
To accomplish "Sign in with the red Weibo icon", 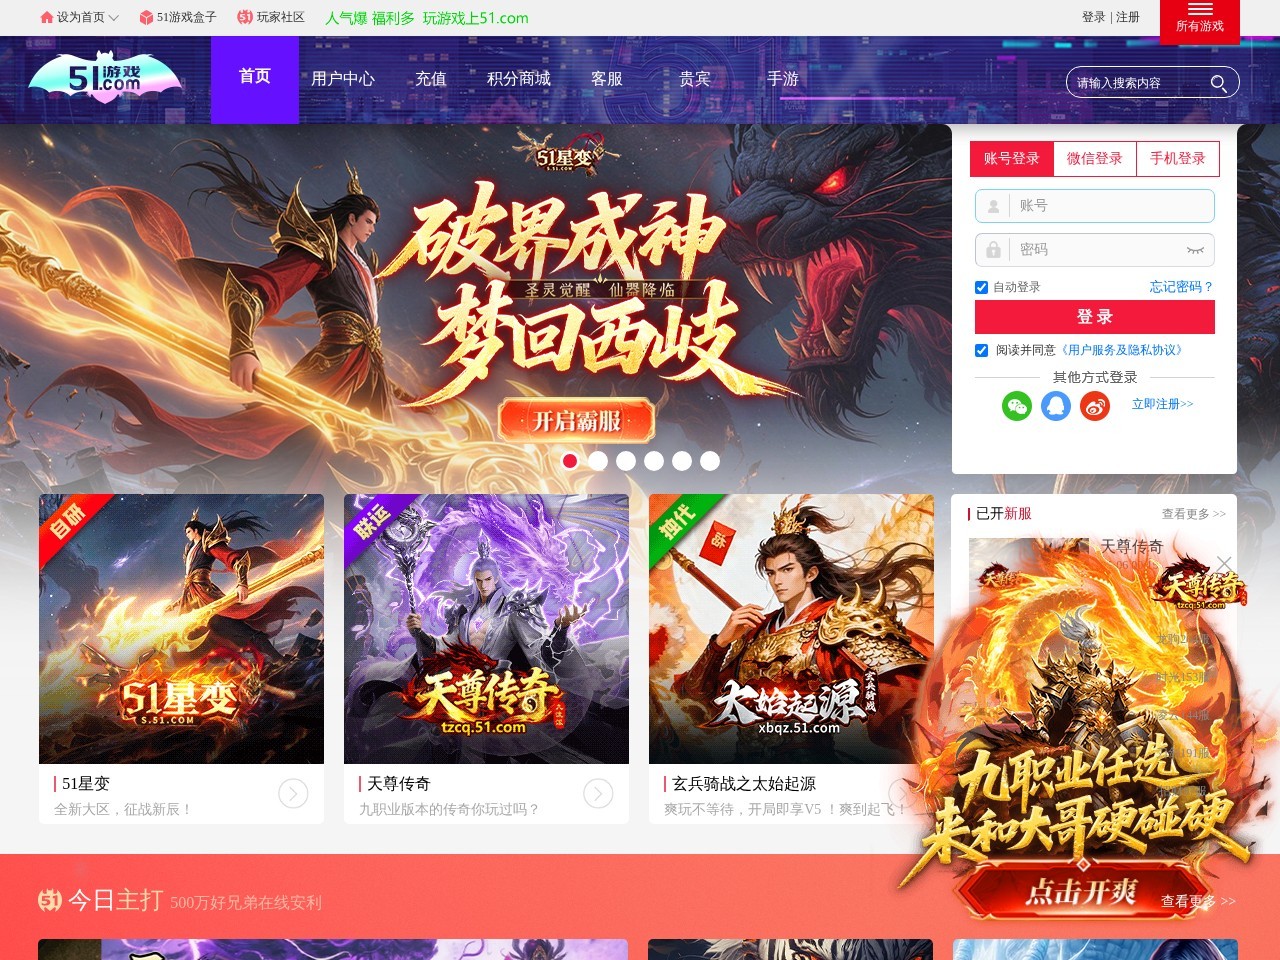I will tap(1095, 405).
